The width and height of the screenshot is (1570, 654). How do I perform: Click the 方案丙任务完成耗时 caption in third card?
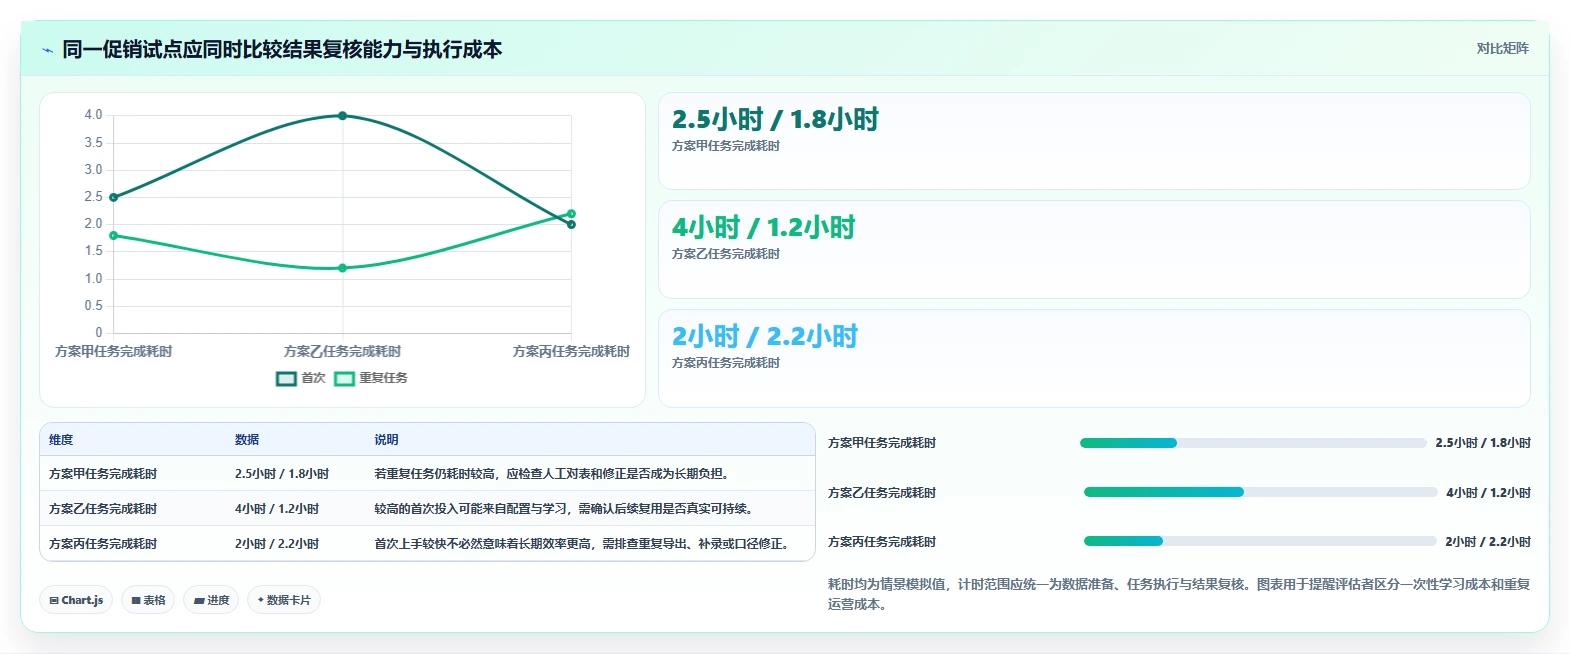[726, 363]
